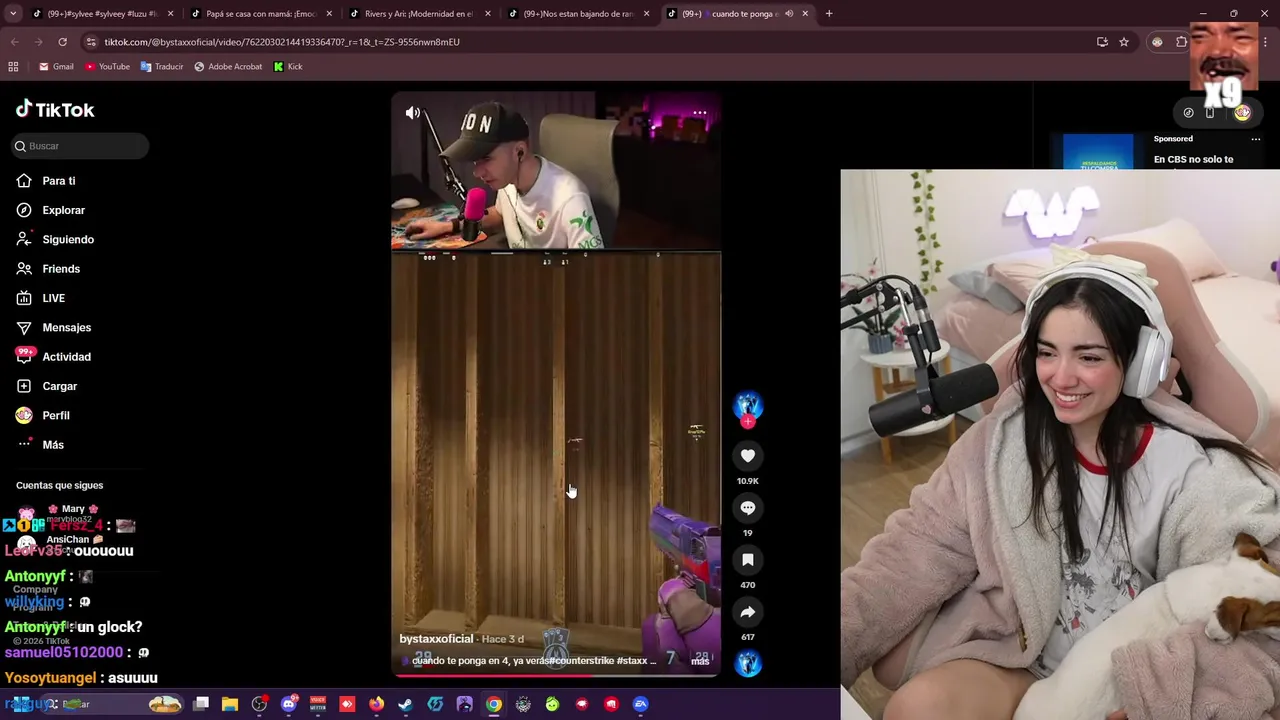1280x720 pixels.
Task: Expand caption with the más link
Action: point(700,661)
